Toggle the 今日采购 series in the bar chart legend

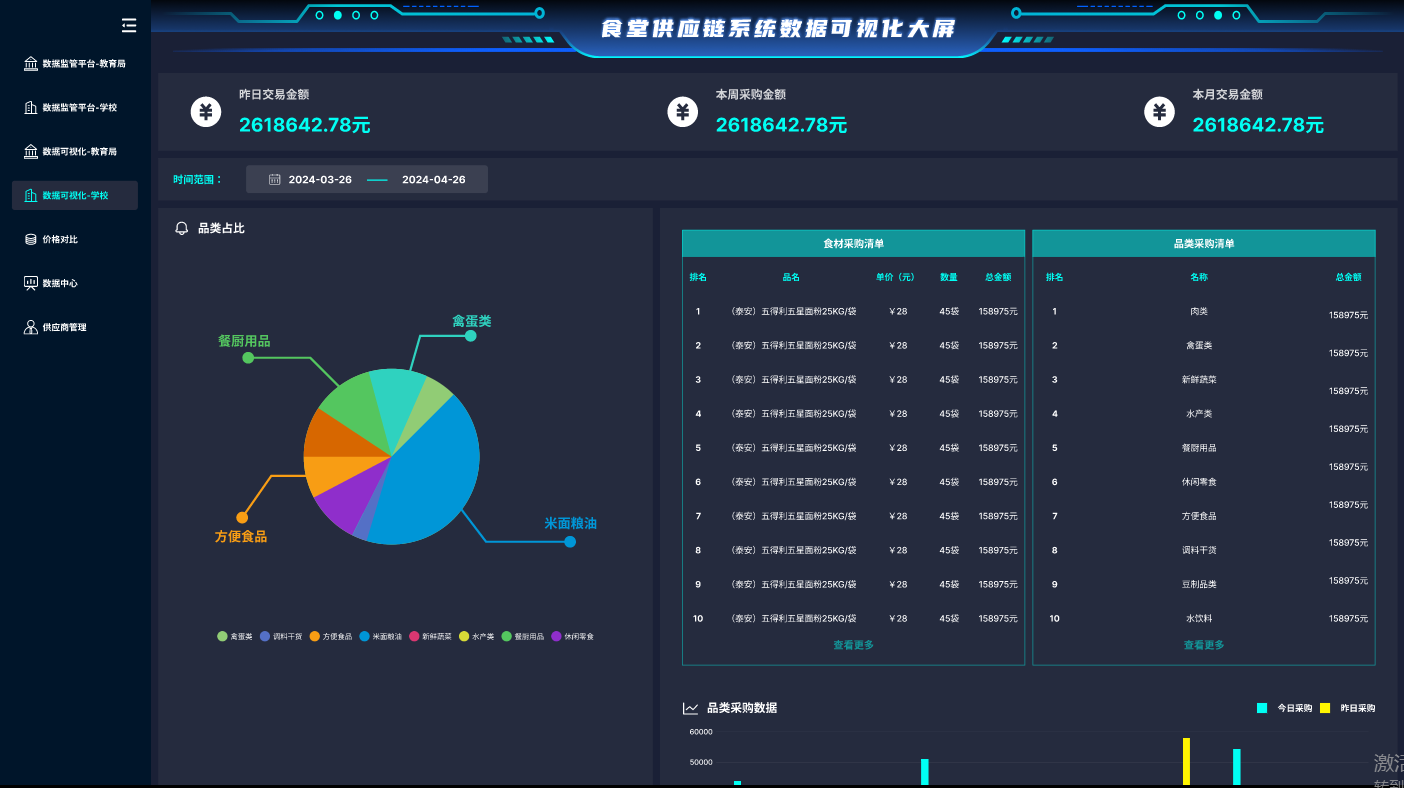(1284, 708)
